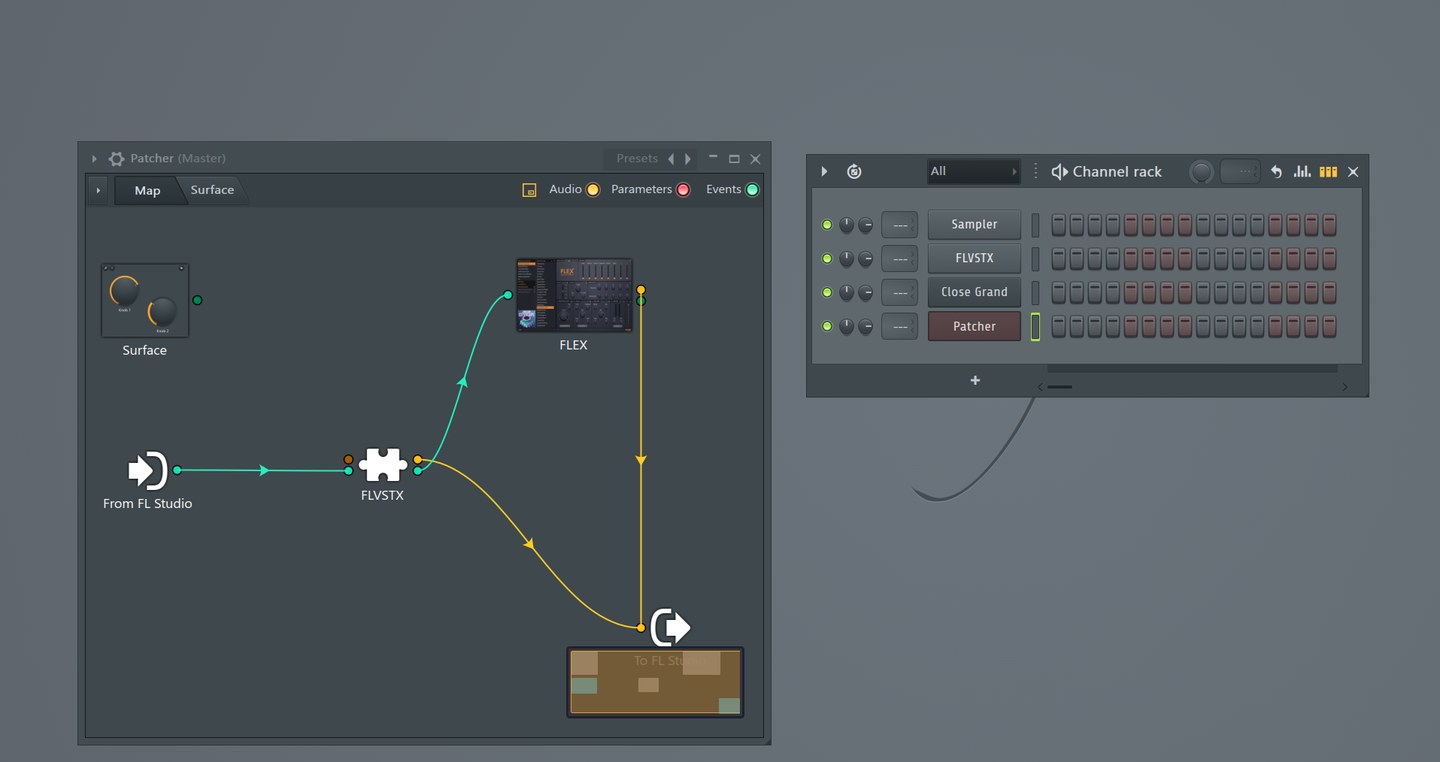Expand the Patcher toolbar menu arrow beside Map
The width and height of the screenshot is (1440, 762).
[98, 190]
